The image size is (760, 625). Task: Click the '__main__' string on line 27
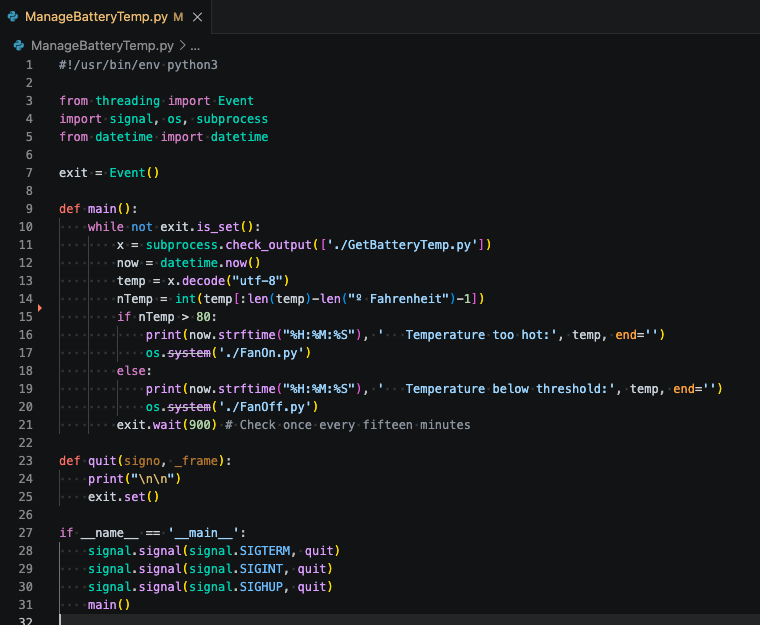(x=203, y=533)
